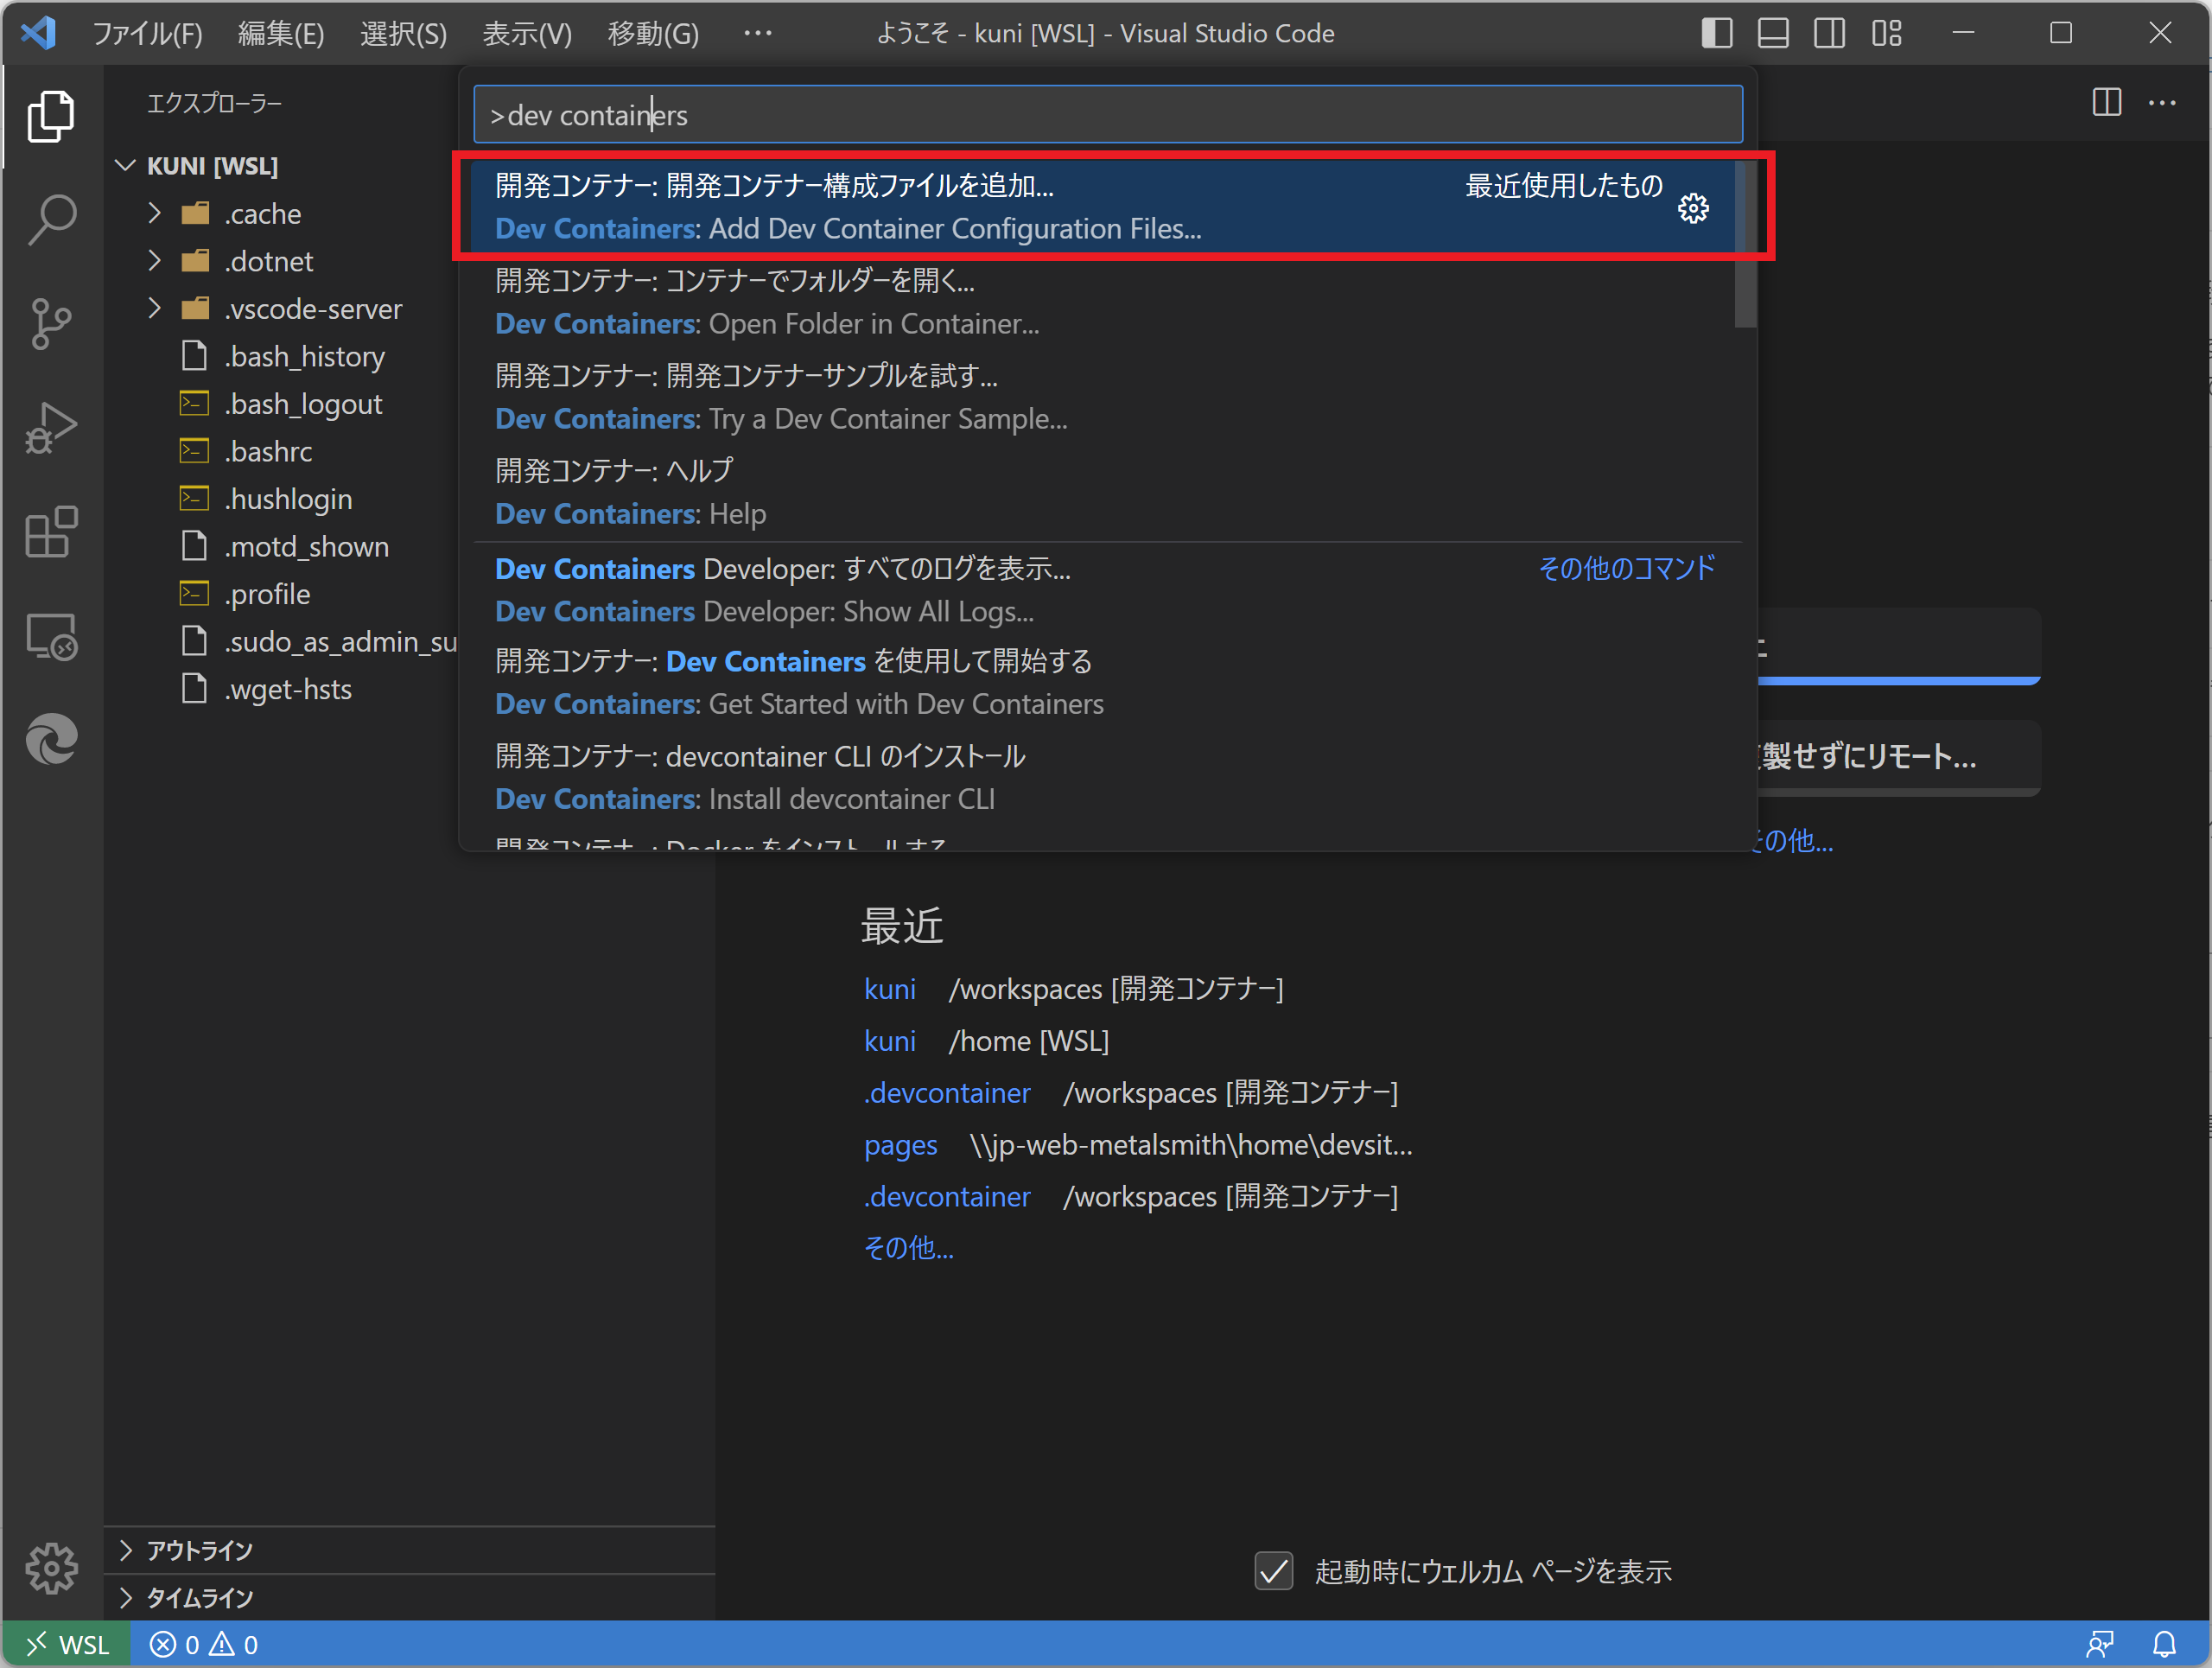
Task: Select .bash_logout file icon in explorer
Action: click(194, 404)
